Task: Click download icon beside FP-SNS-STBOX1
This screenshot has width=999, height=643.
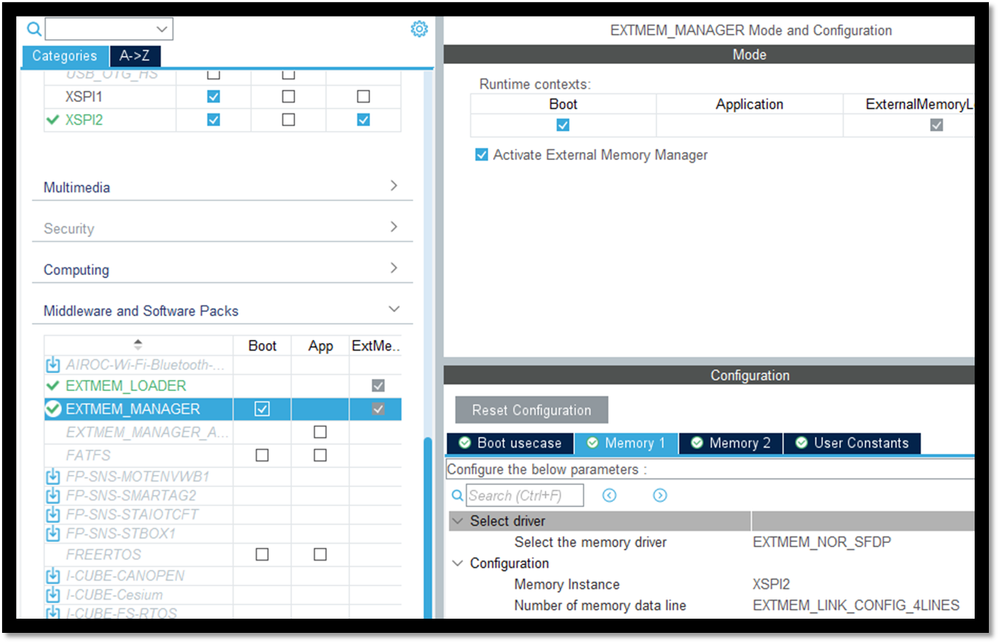Action: [53, 533]
